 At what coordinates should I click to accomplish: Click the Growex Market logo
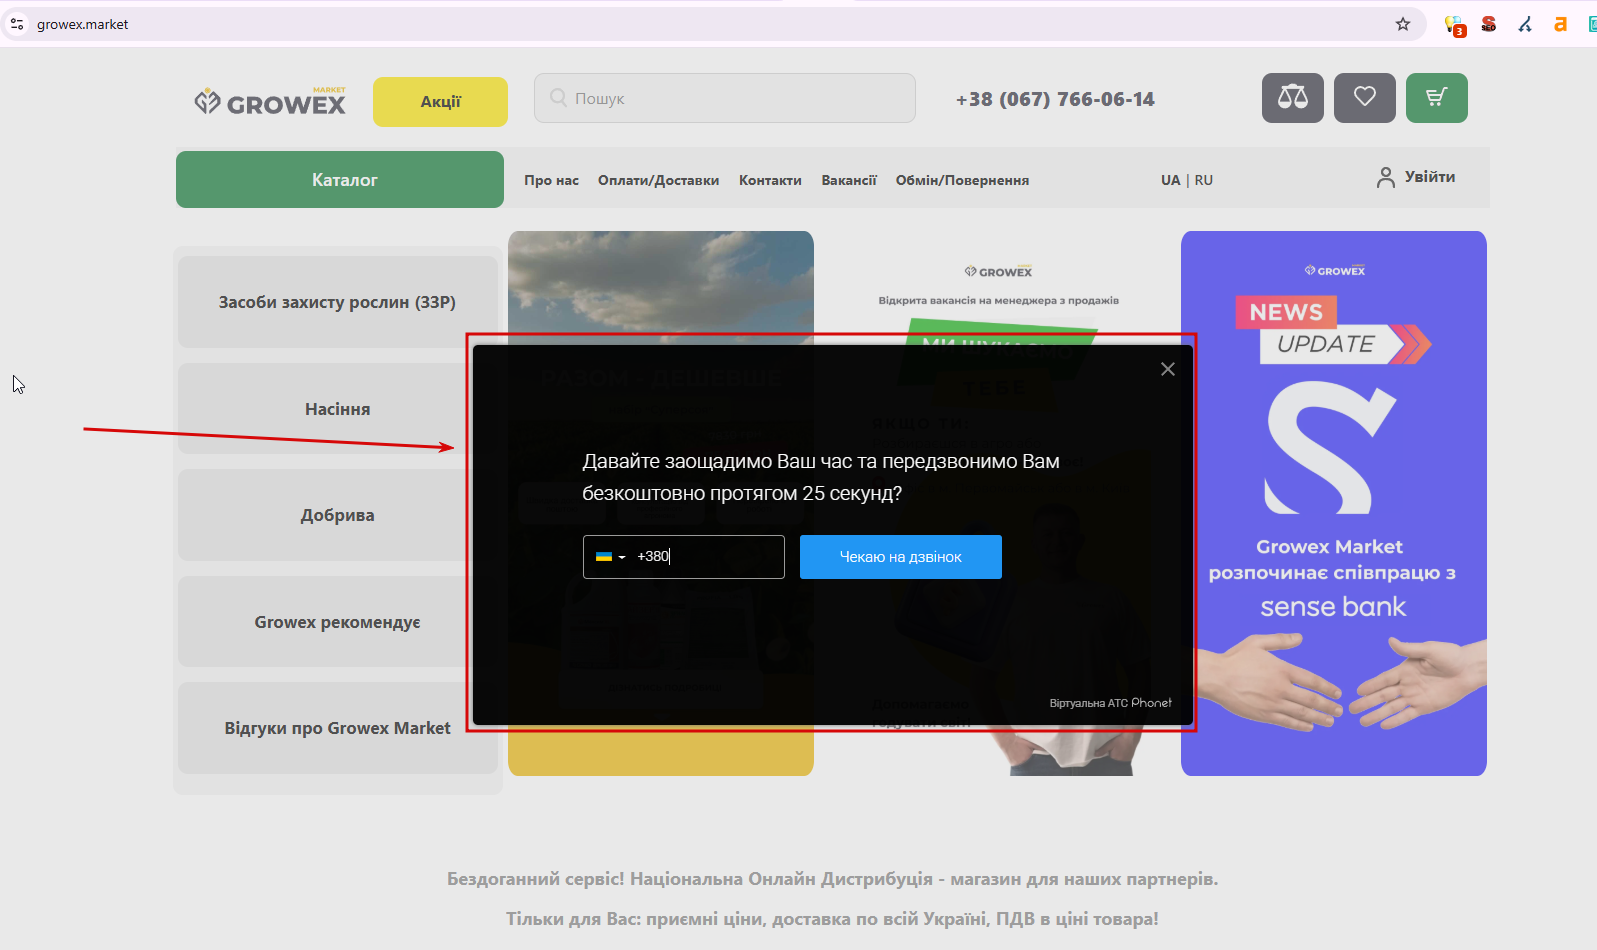pos(270,101)
